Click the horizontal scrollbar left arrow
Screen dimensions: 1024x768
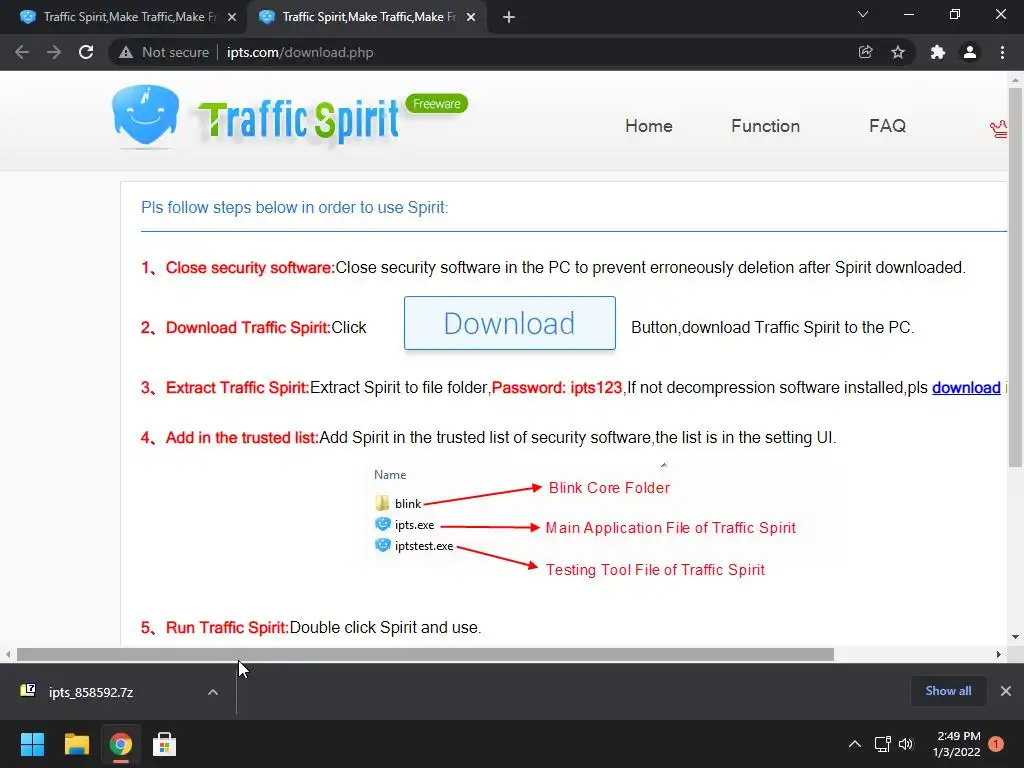pos(8,654)
